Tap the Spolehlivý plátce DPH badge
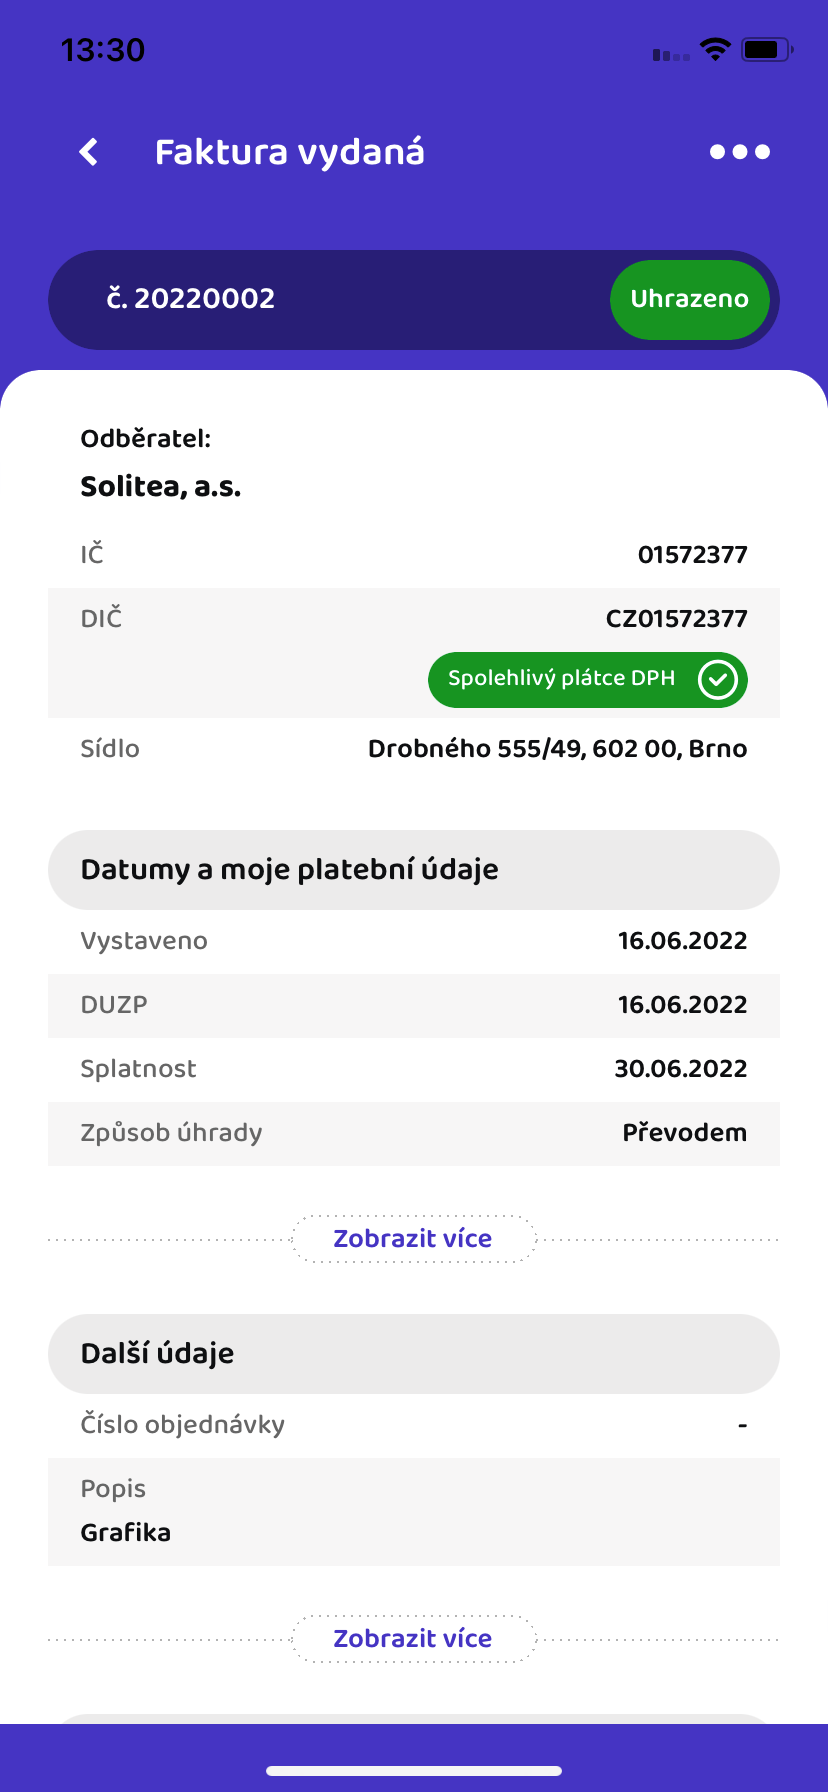Screen dimensions: 828x1792 point(588,680)
